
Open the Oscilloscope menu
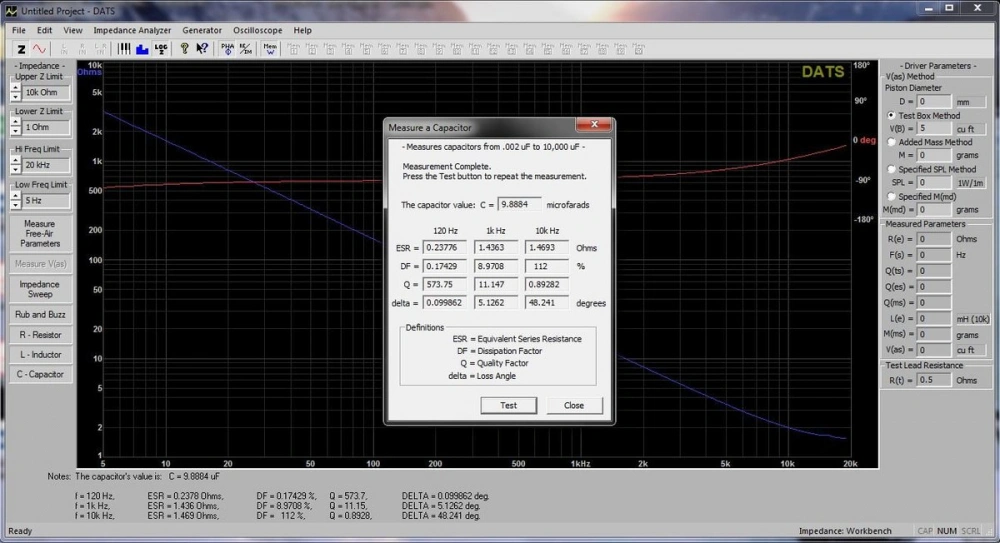(258, 30)
